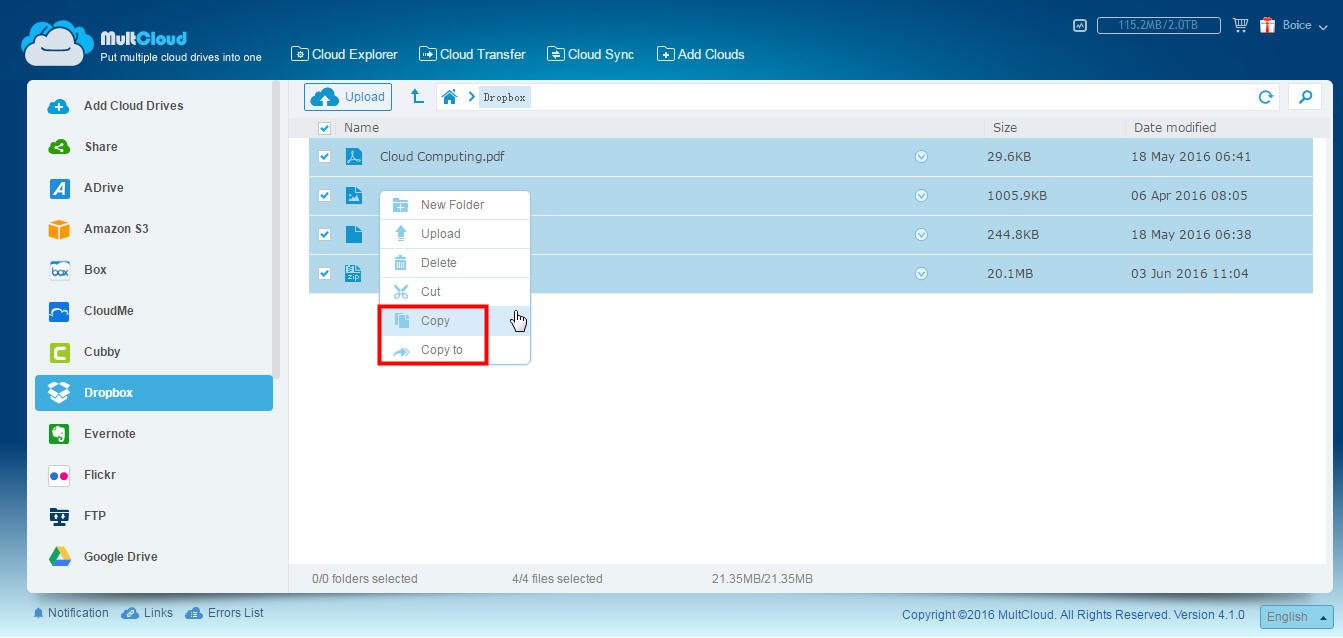This screenshot has width=1343, height=638.
Task: Sort by Name column header
Action: (361, 128)
